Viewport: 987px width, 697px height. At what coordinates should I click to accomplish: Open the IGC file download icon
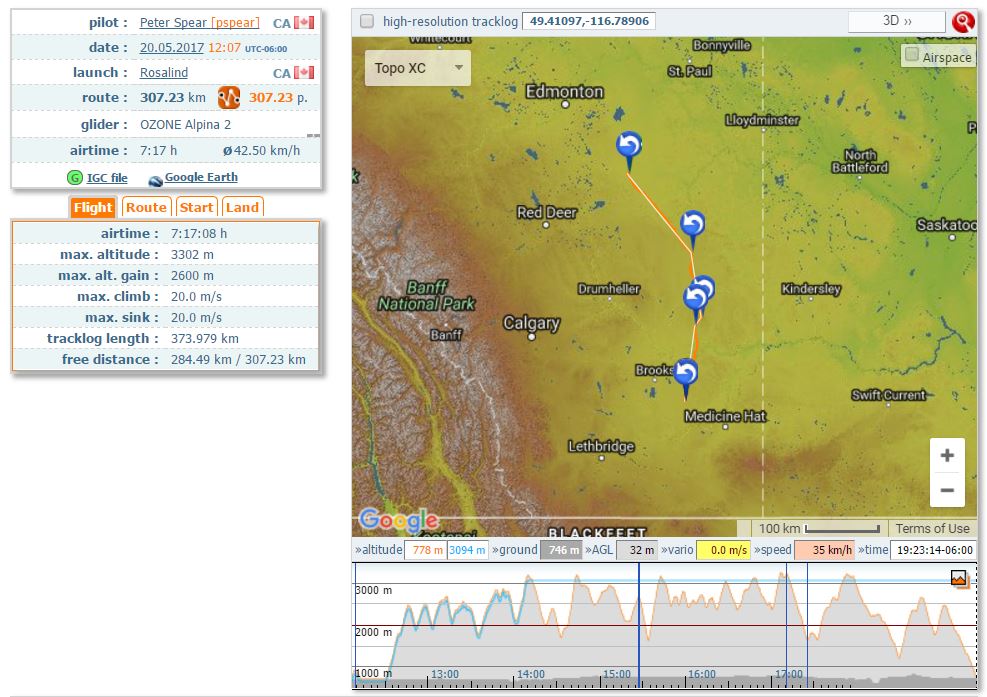75,178
